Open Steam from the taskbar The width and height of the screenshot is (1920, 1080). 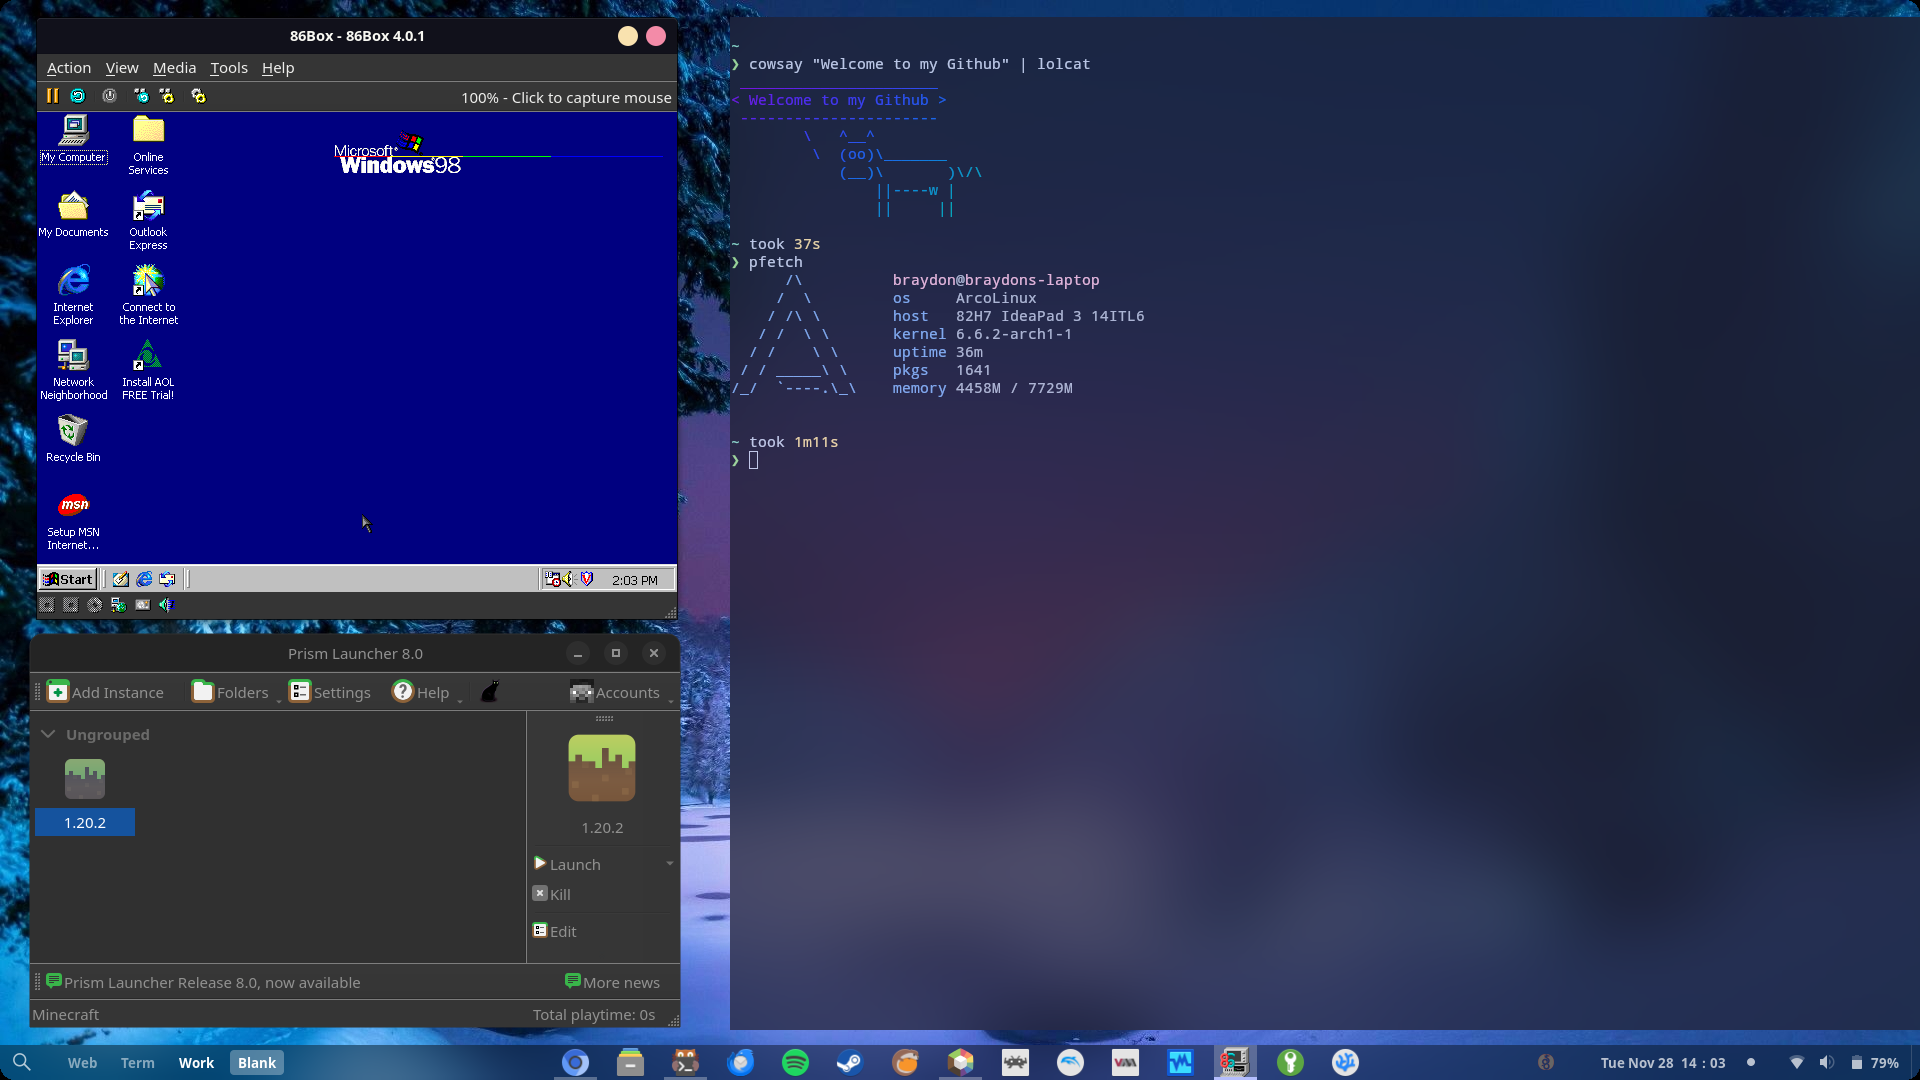(850, 1062)
